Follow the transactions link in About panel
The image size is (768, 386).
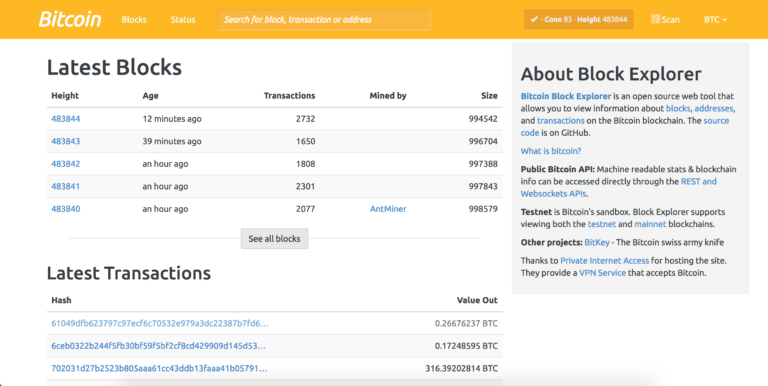point(561,121)
